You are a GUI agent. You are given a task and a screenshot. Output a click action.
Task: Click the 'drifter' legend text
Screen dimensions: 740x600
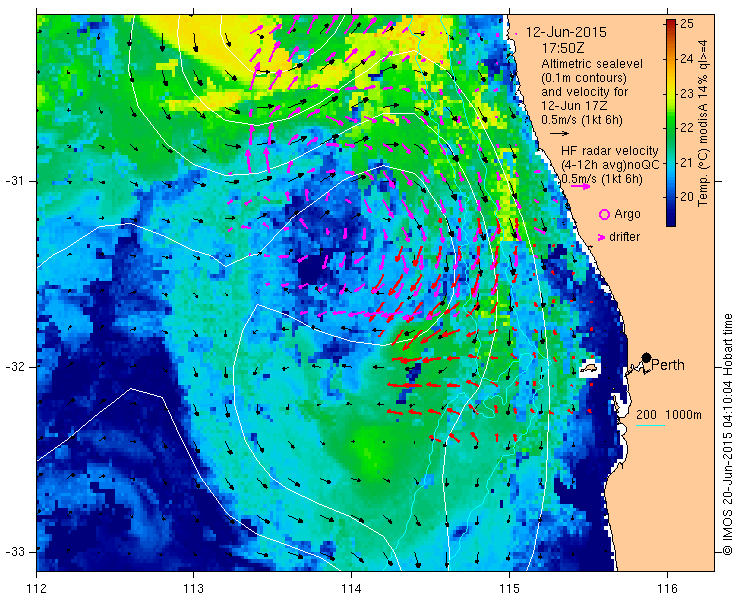[x=624, y=237]
